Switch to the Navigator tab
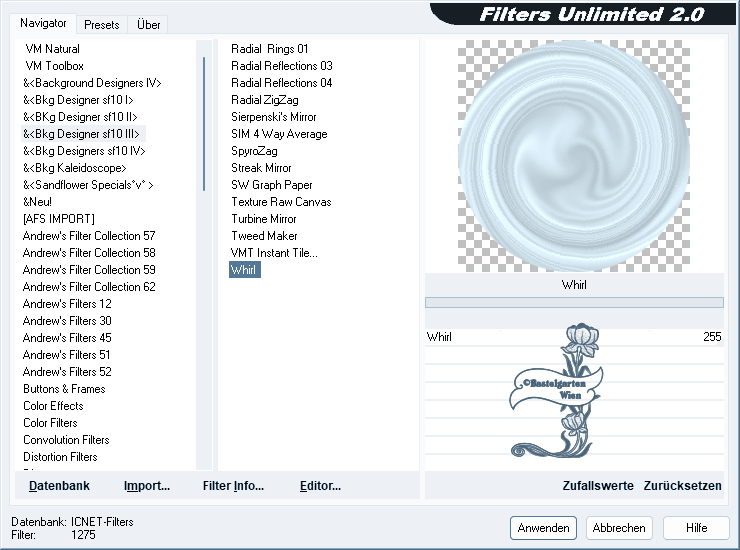Screen dimensions: 740x550 tap(43, 23)
